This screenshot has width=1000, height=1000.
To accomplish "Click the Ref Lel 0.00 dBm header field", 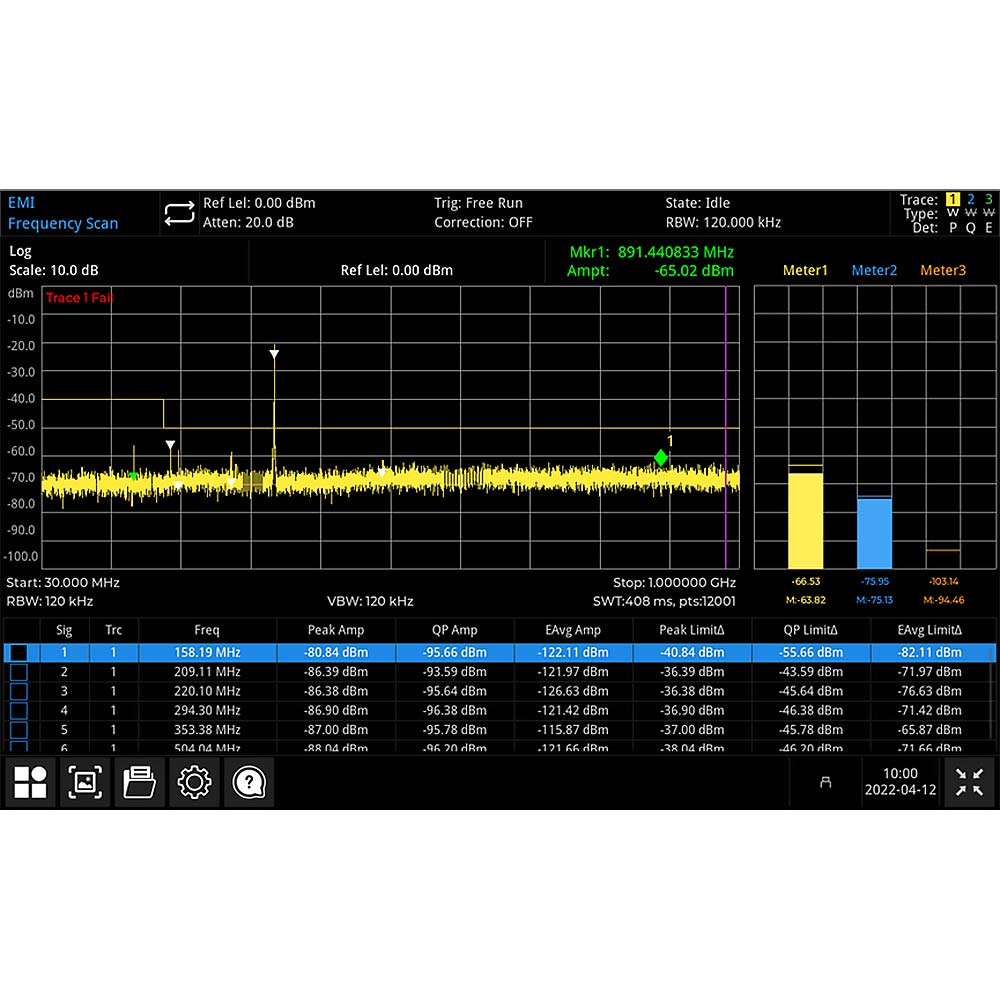I will 259,203.
